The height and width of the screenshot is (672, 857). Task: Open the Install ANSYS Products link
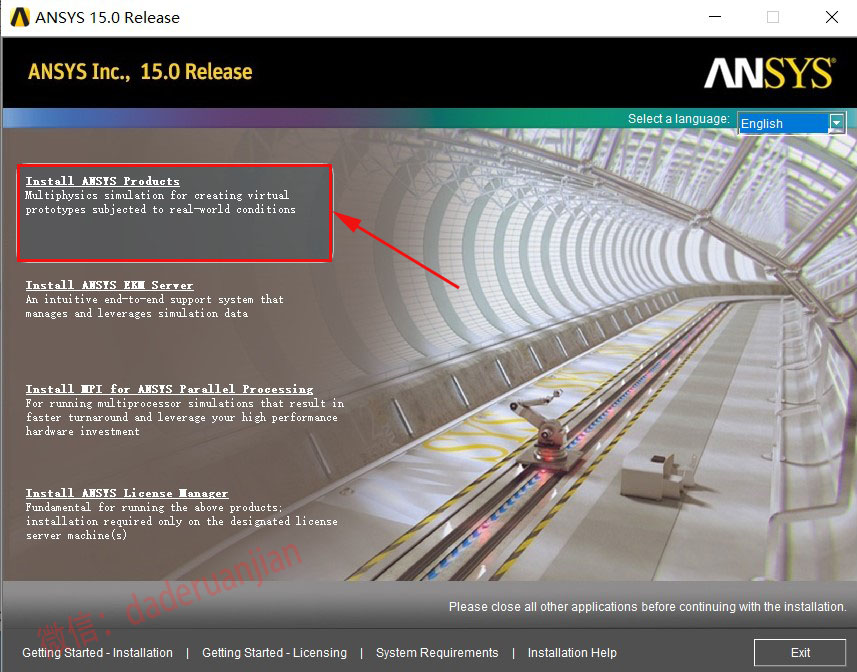102,181
